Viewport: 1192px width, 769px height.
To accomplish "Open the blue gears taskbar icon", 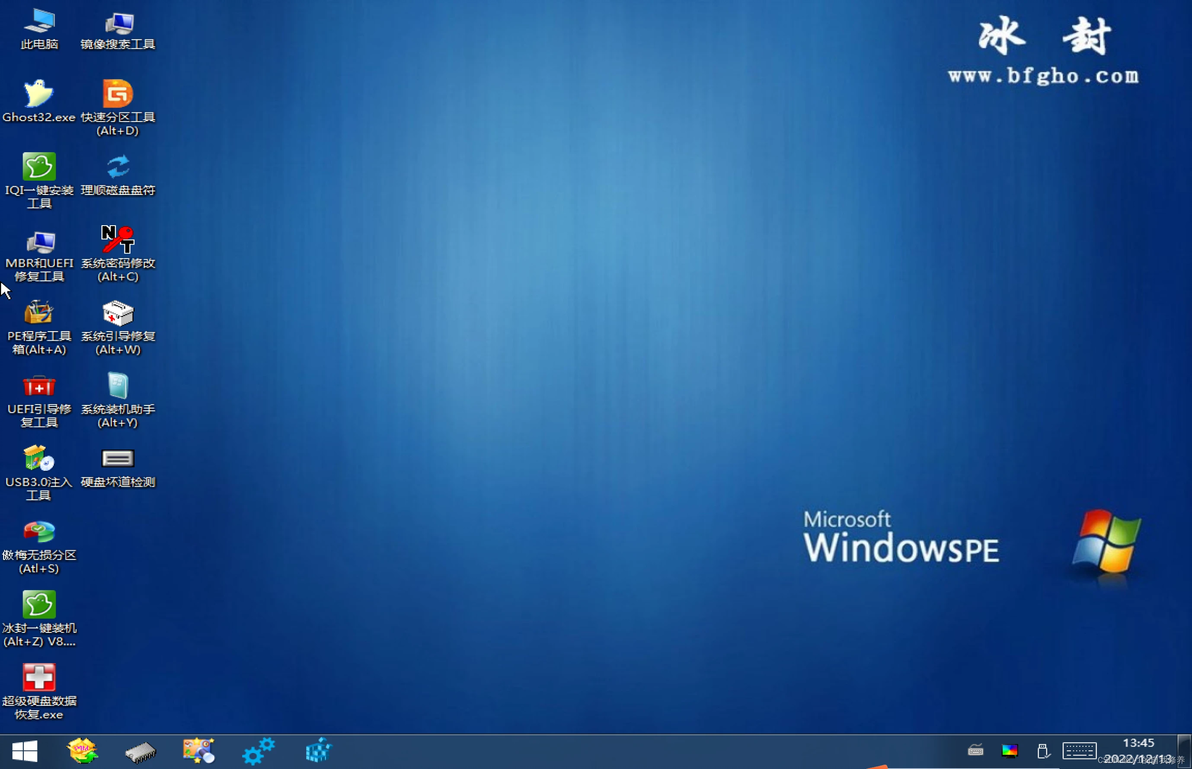I will (x=258, y=751).
